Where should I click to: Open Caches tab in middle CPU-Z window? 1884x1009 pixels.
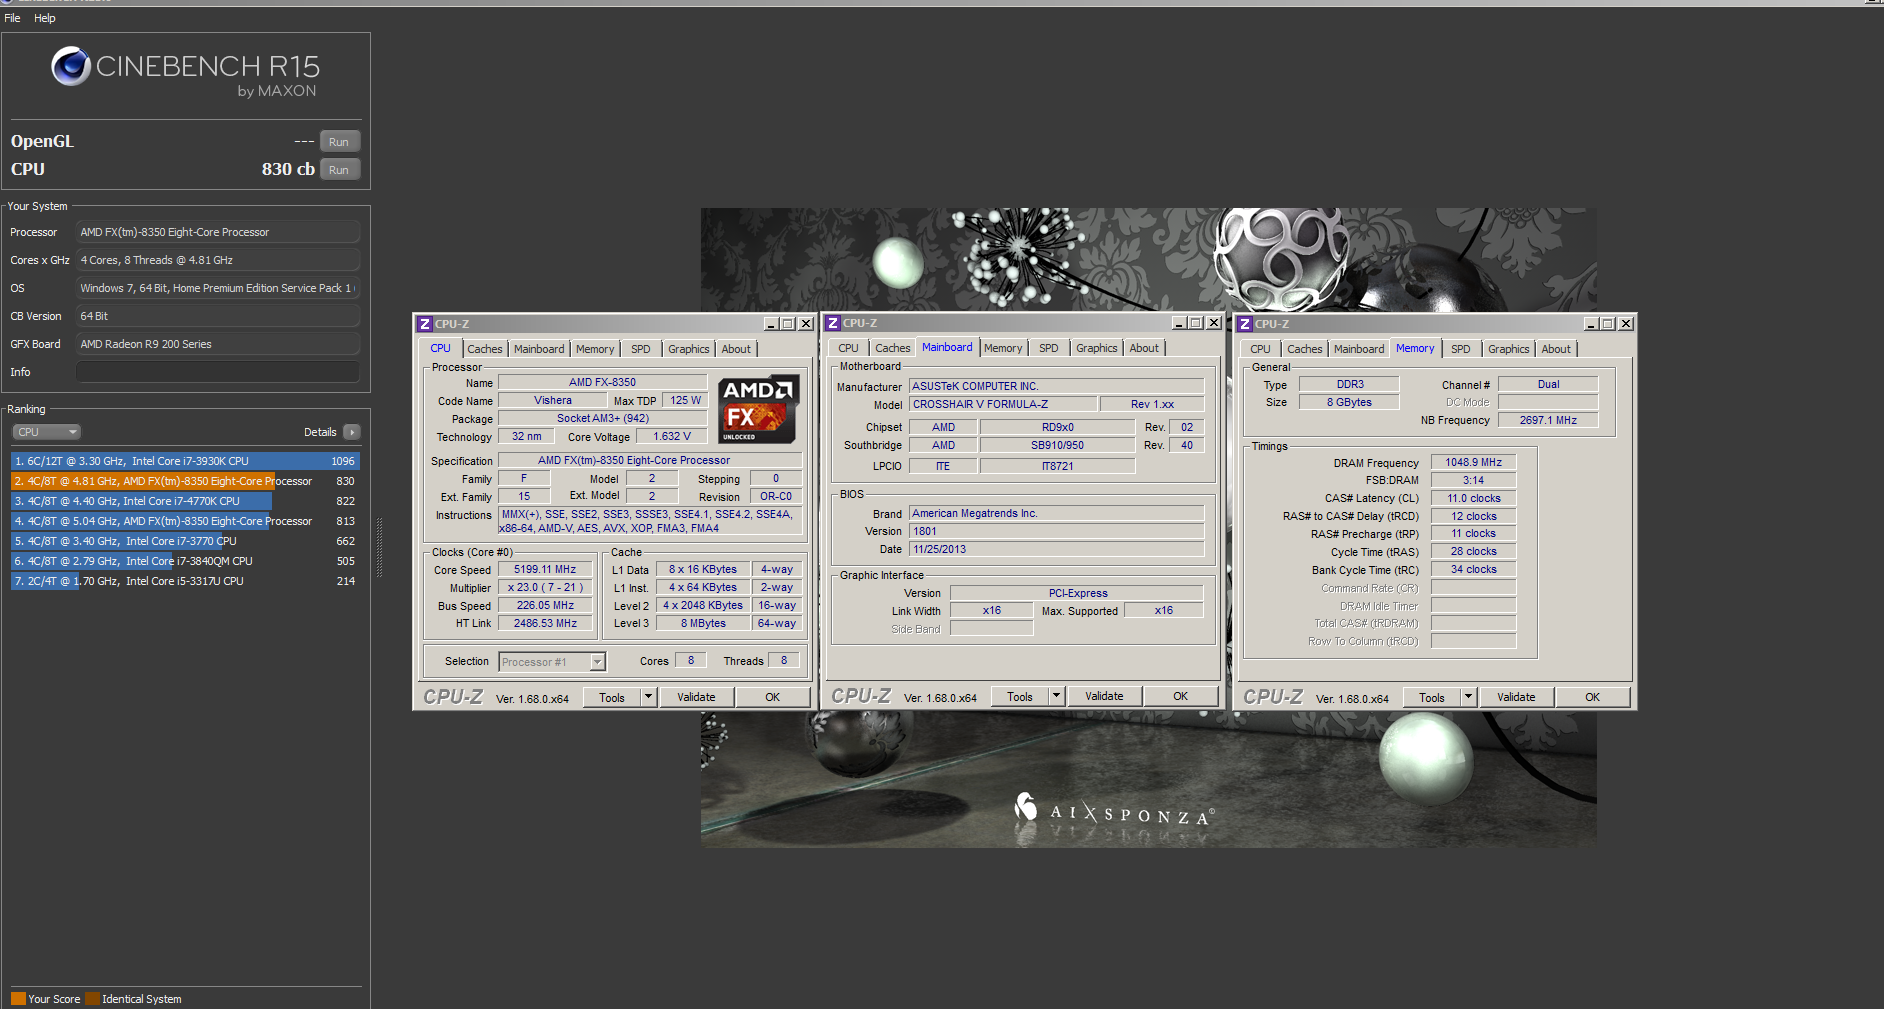coord(893,348)
